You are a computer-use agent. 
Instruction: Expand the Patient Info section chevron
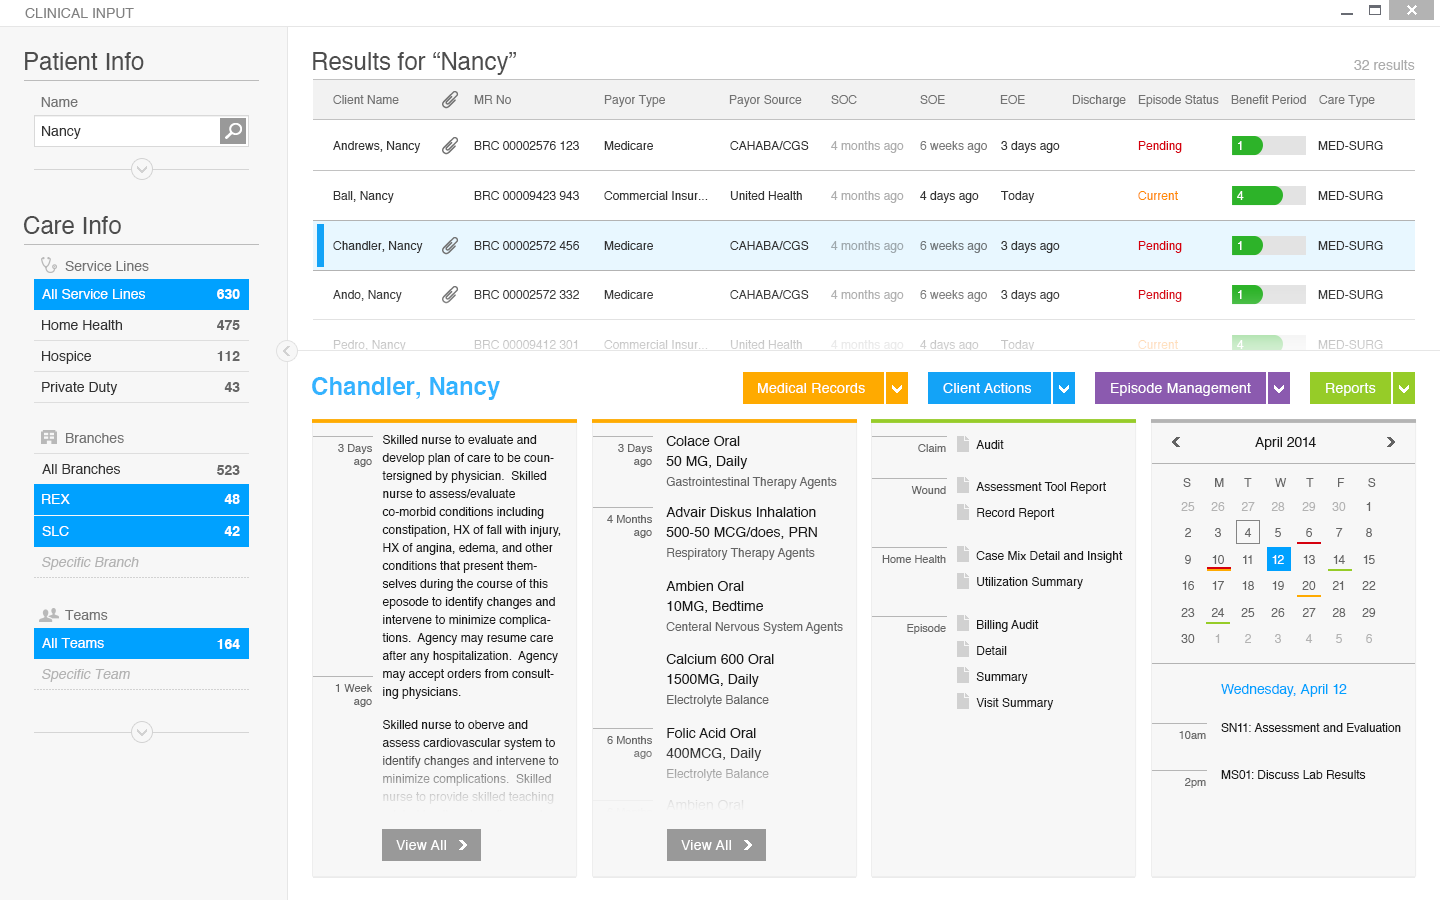click(142, 170)
